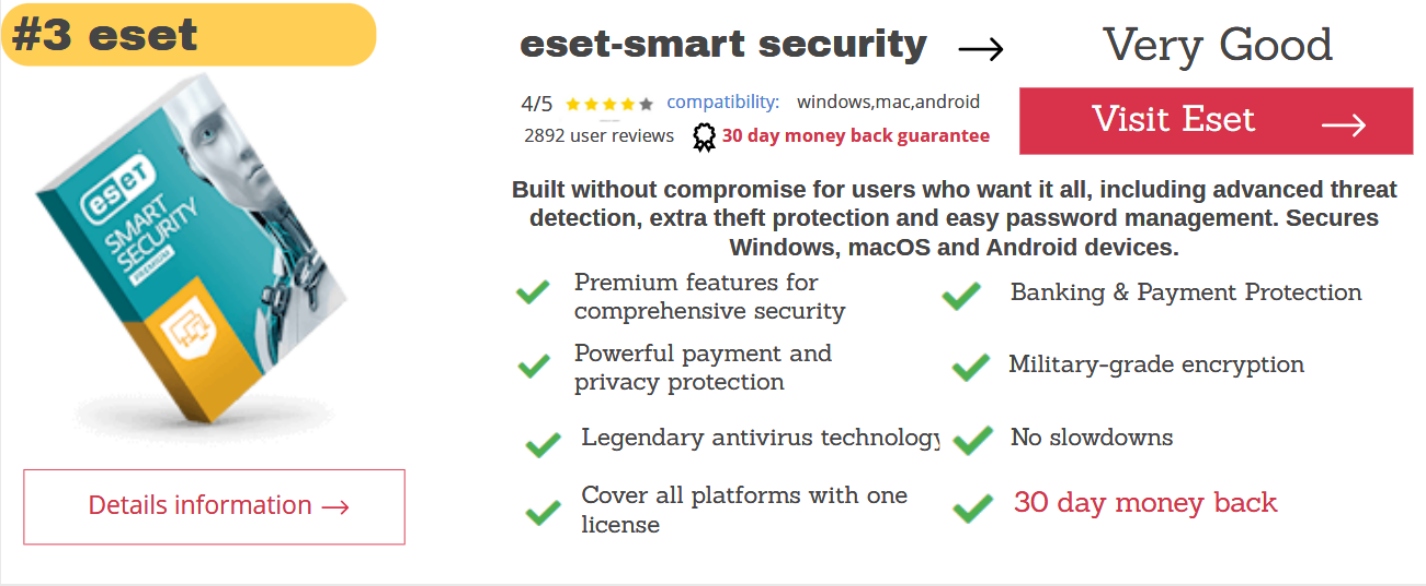Click the money back guarantee ribbon badge
This screenshot has width=1426, height=586.
[704, 137]
